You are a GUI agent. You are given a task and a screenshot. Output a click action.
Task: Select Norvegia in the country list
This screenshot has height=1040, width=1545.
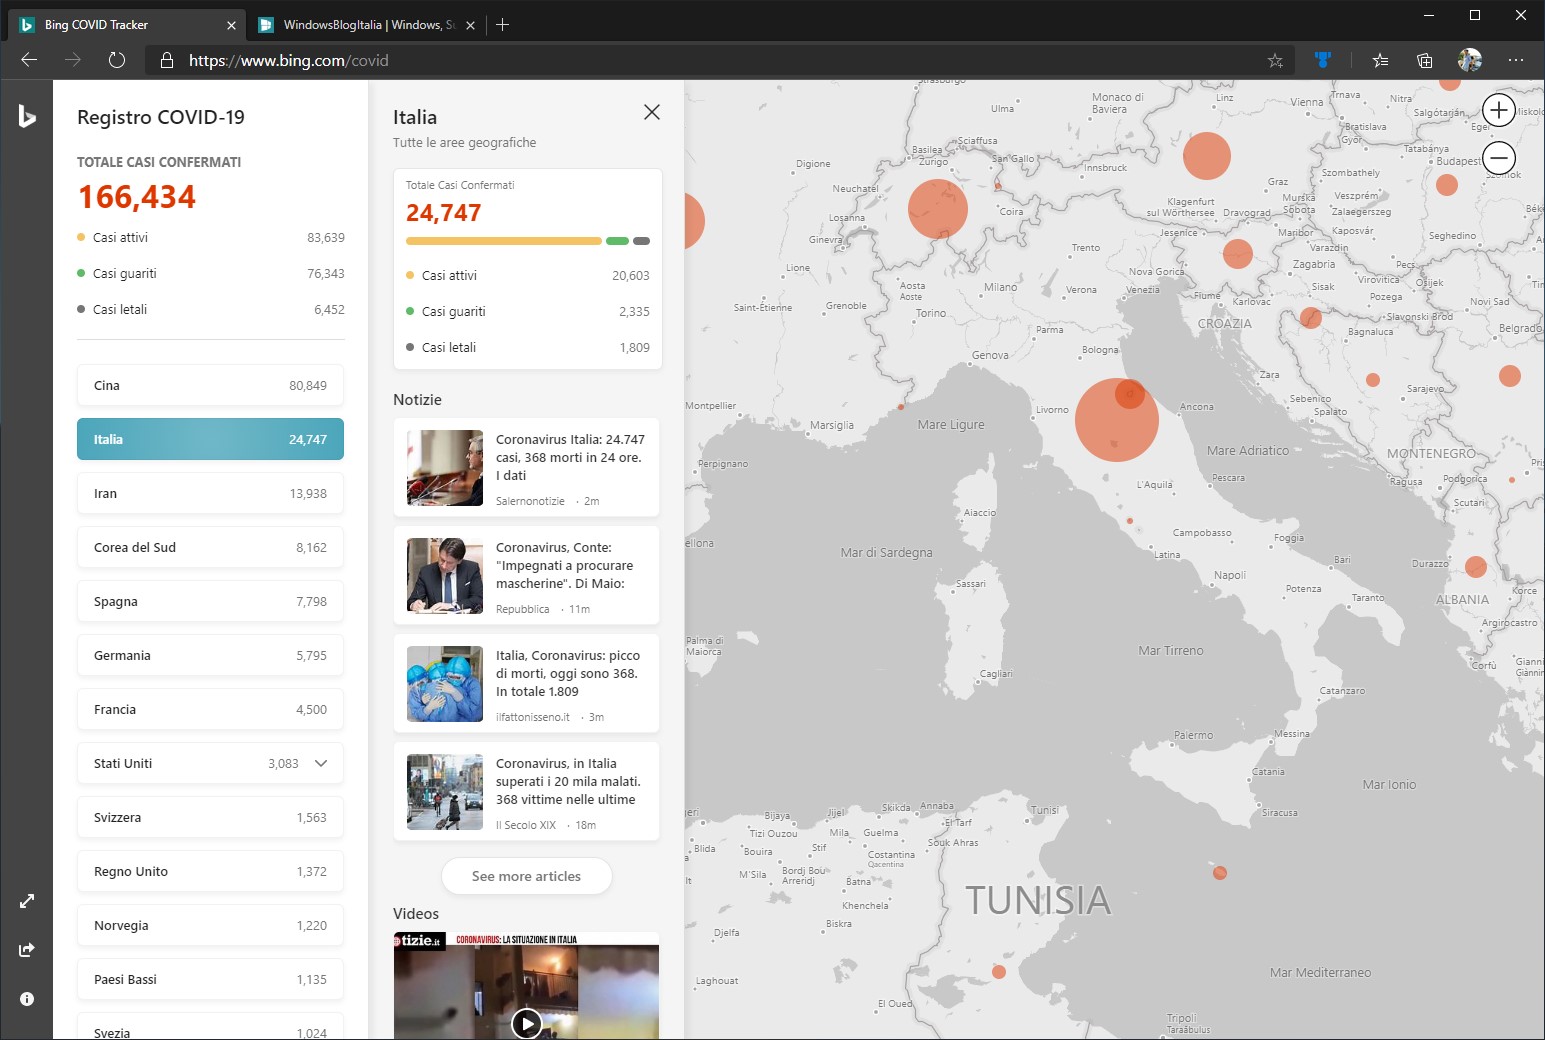point(210,925)
